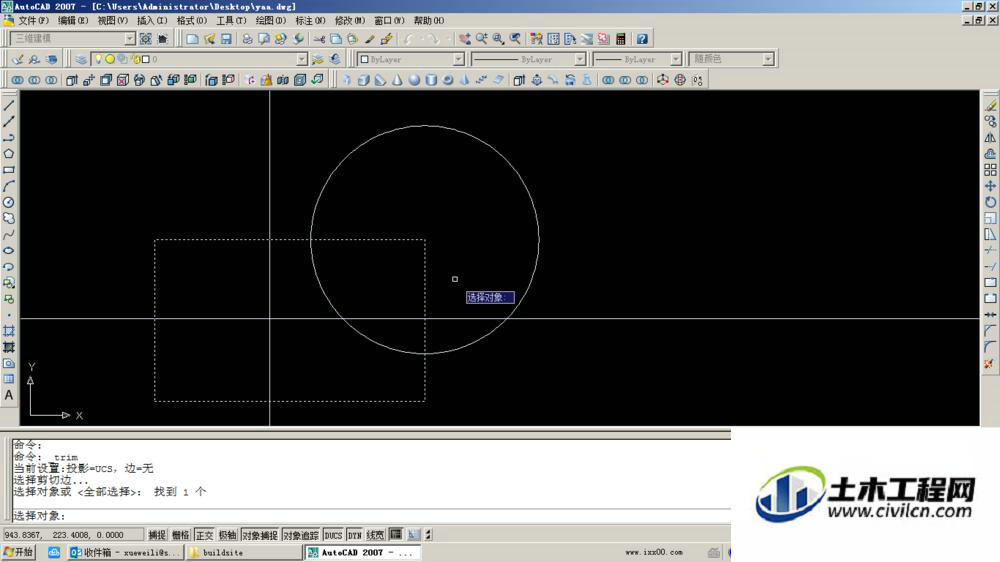Open the 修改(M) menu

click(349, 20)
